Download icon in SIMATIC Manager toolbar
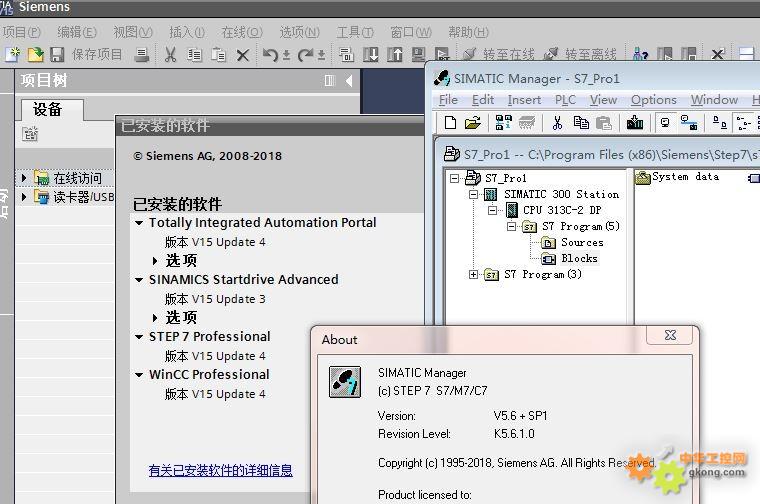This screenshot has height=504, width=760. coord(634,123)
